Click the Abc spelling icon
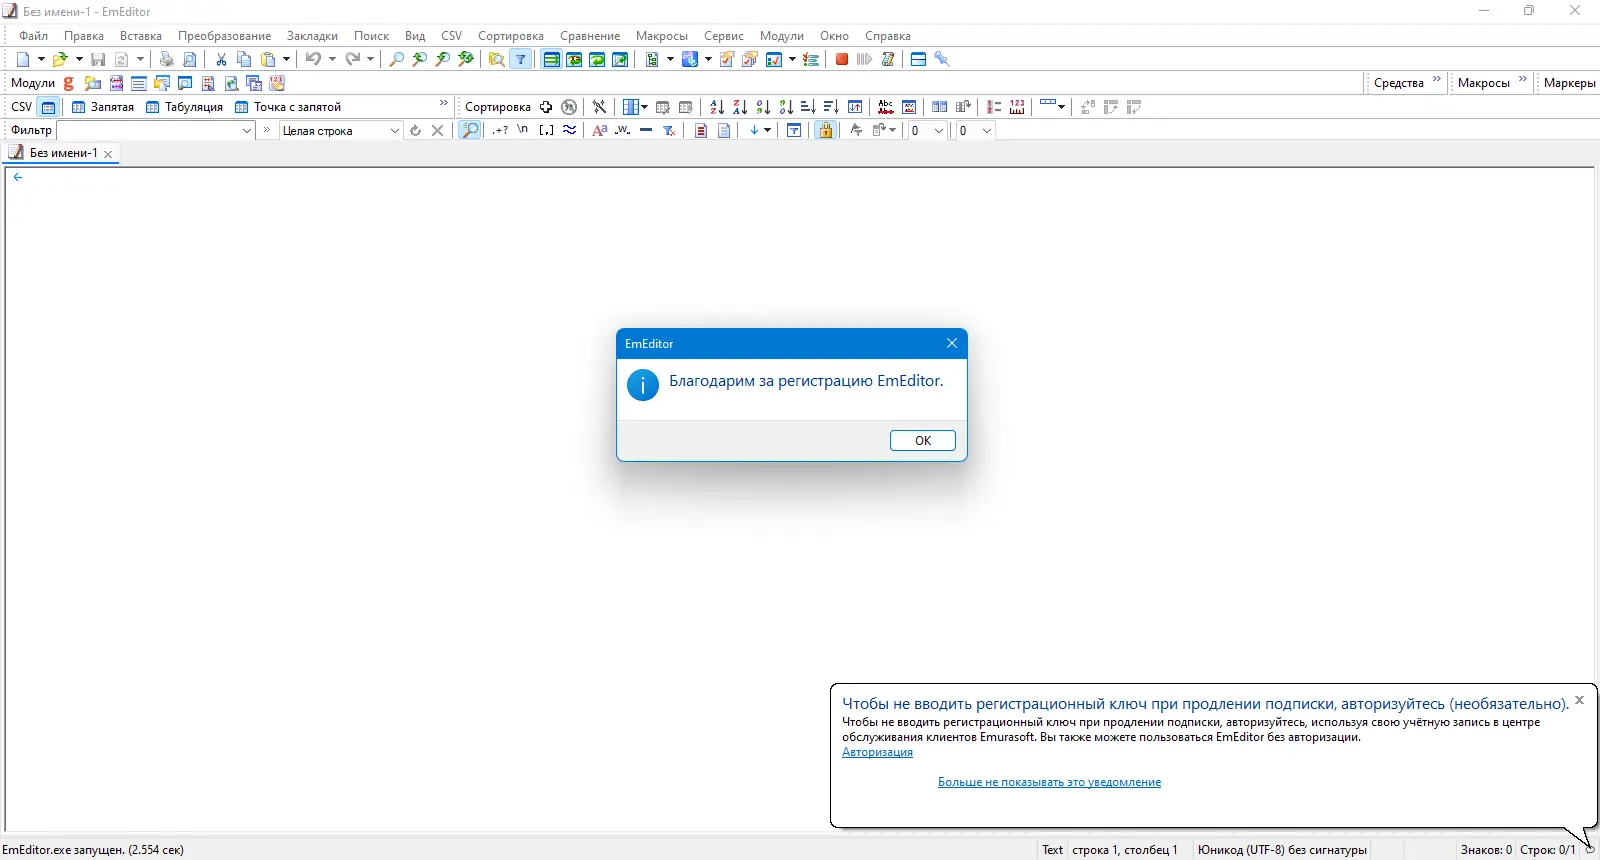1600x860 pixels. pos(886,107)
